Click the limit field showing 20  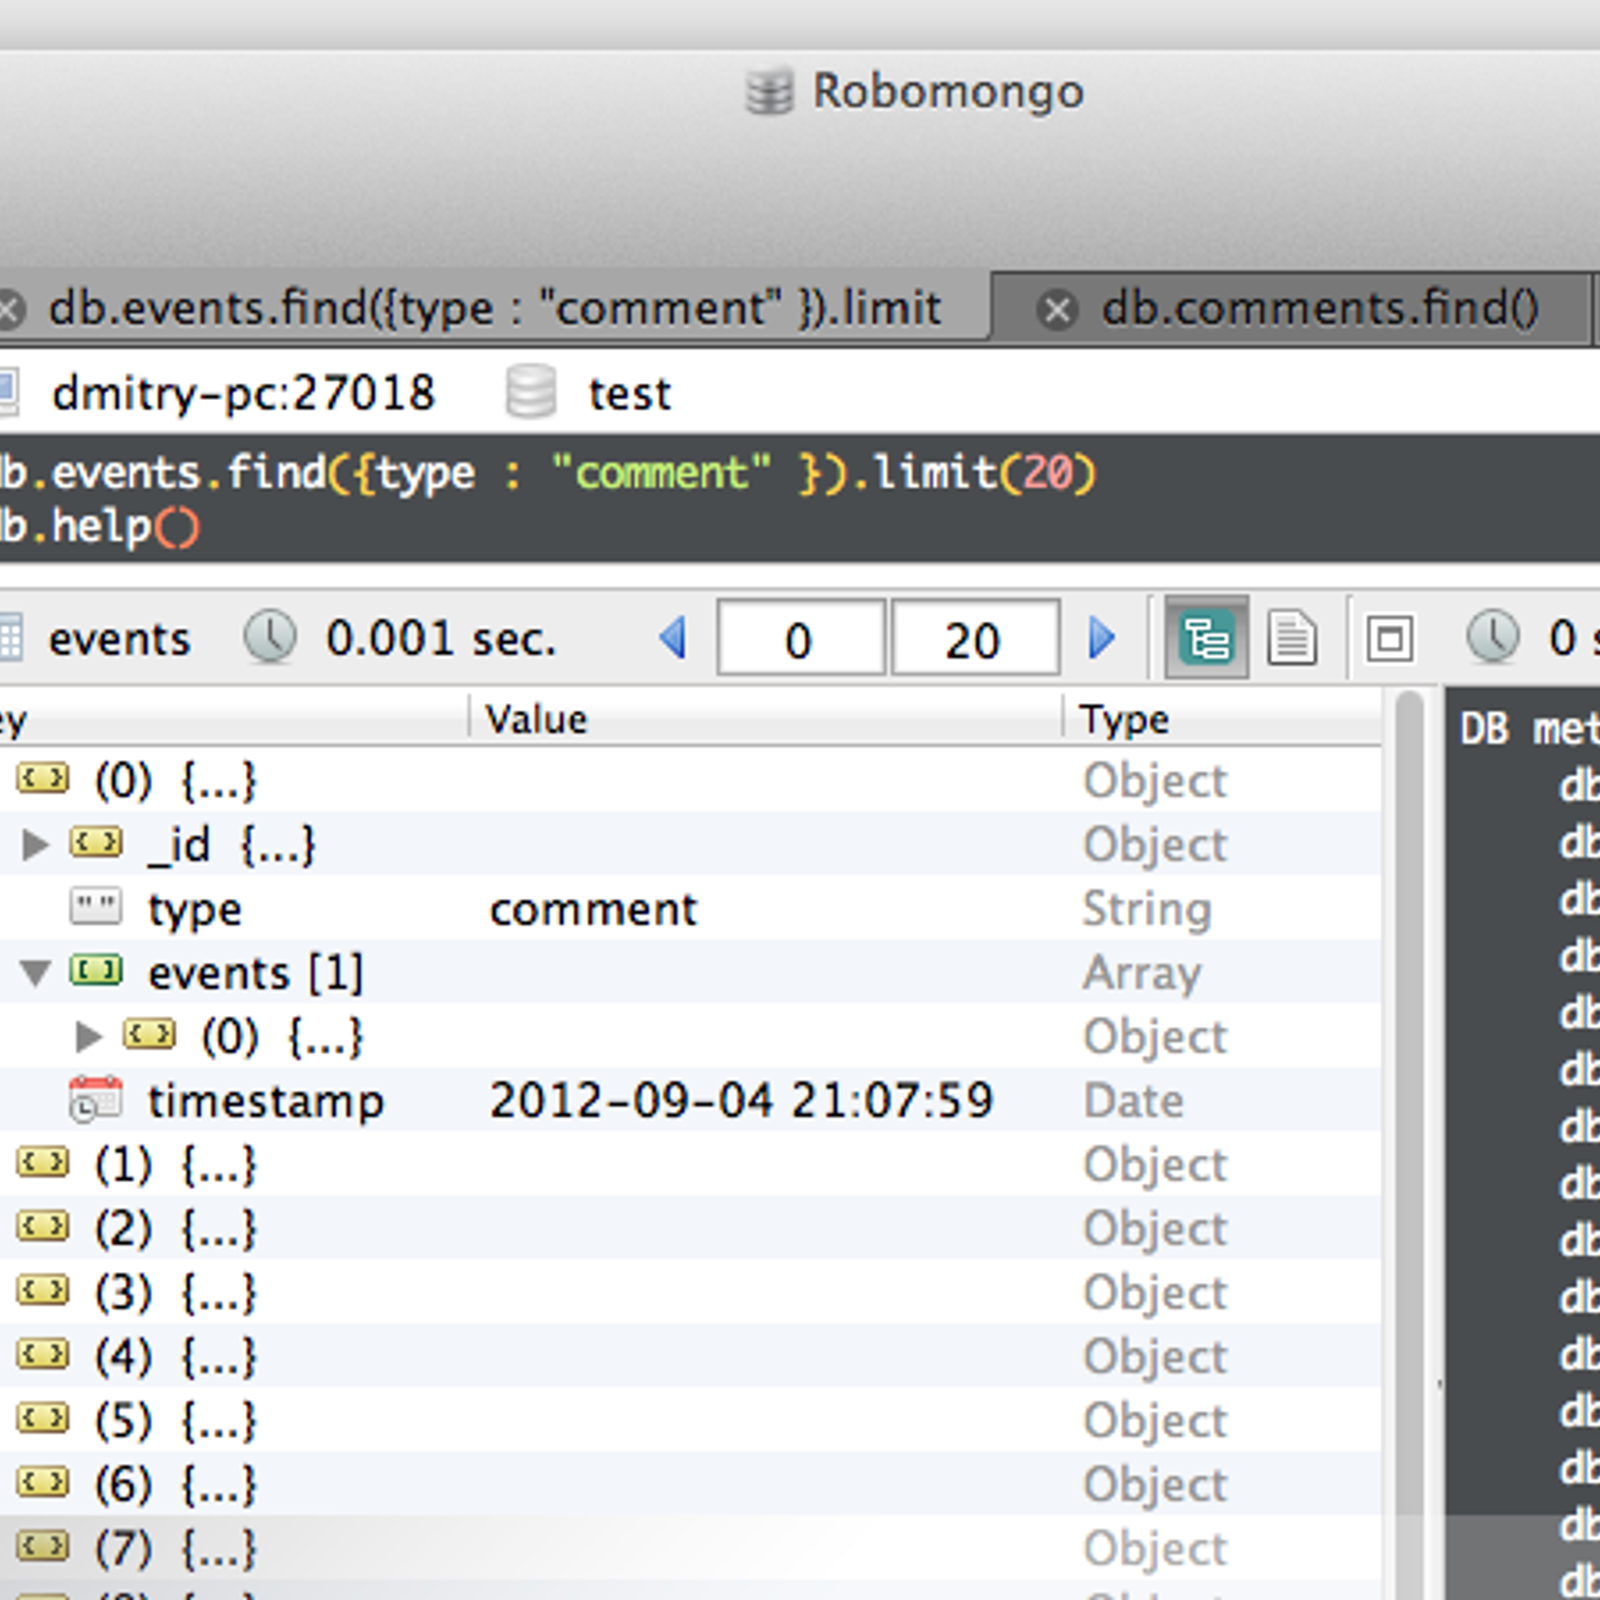click(x=975, y=638)
